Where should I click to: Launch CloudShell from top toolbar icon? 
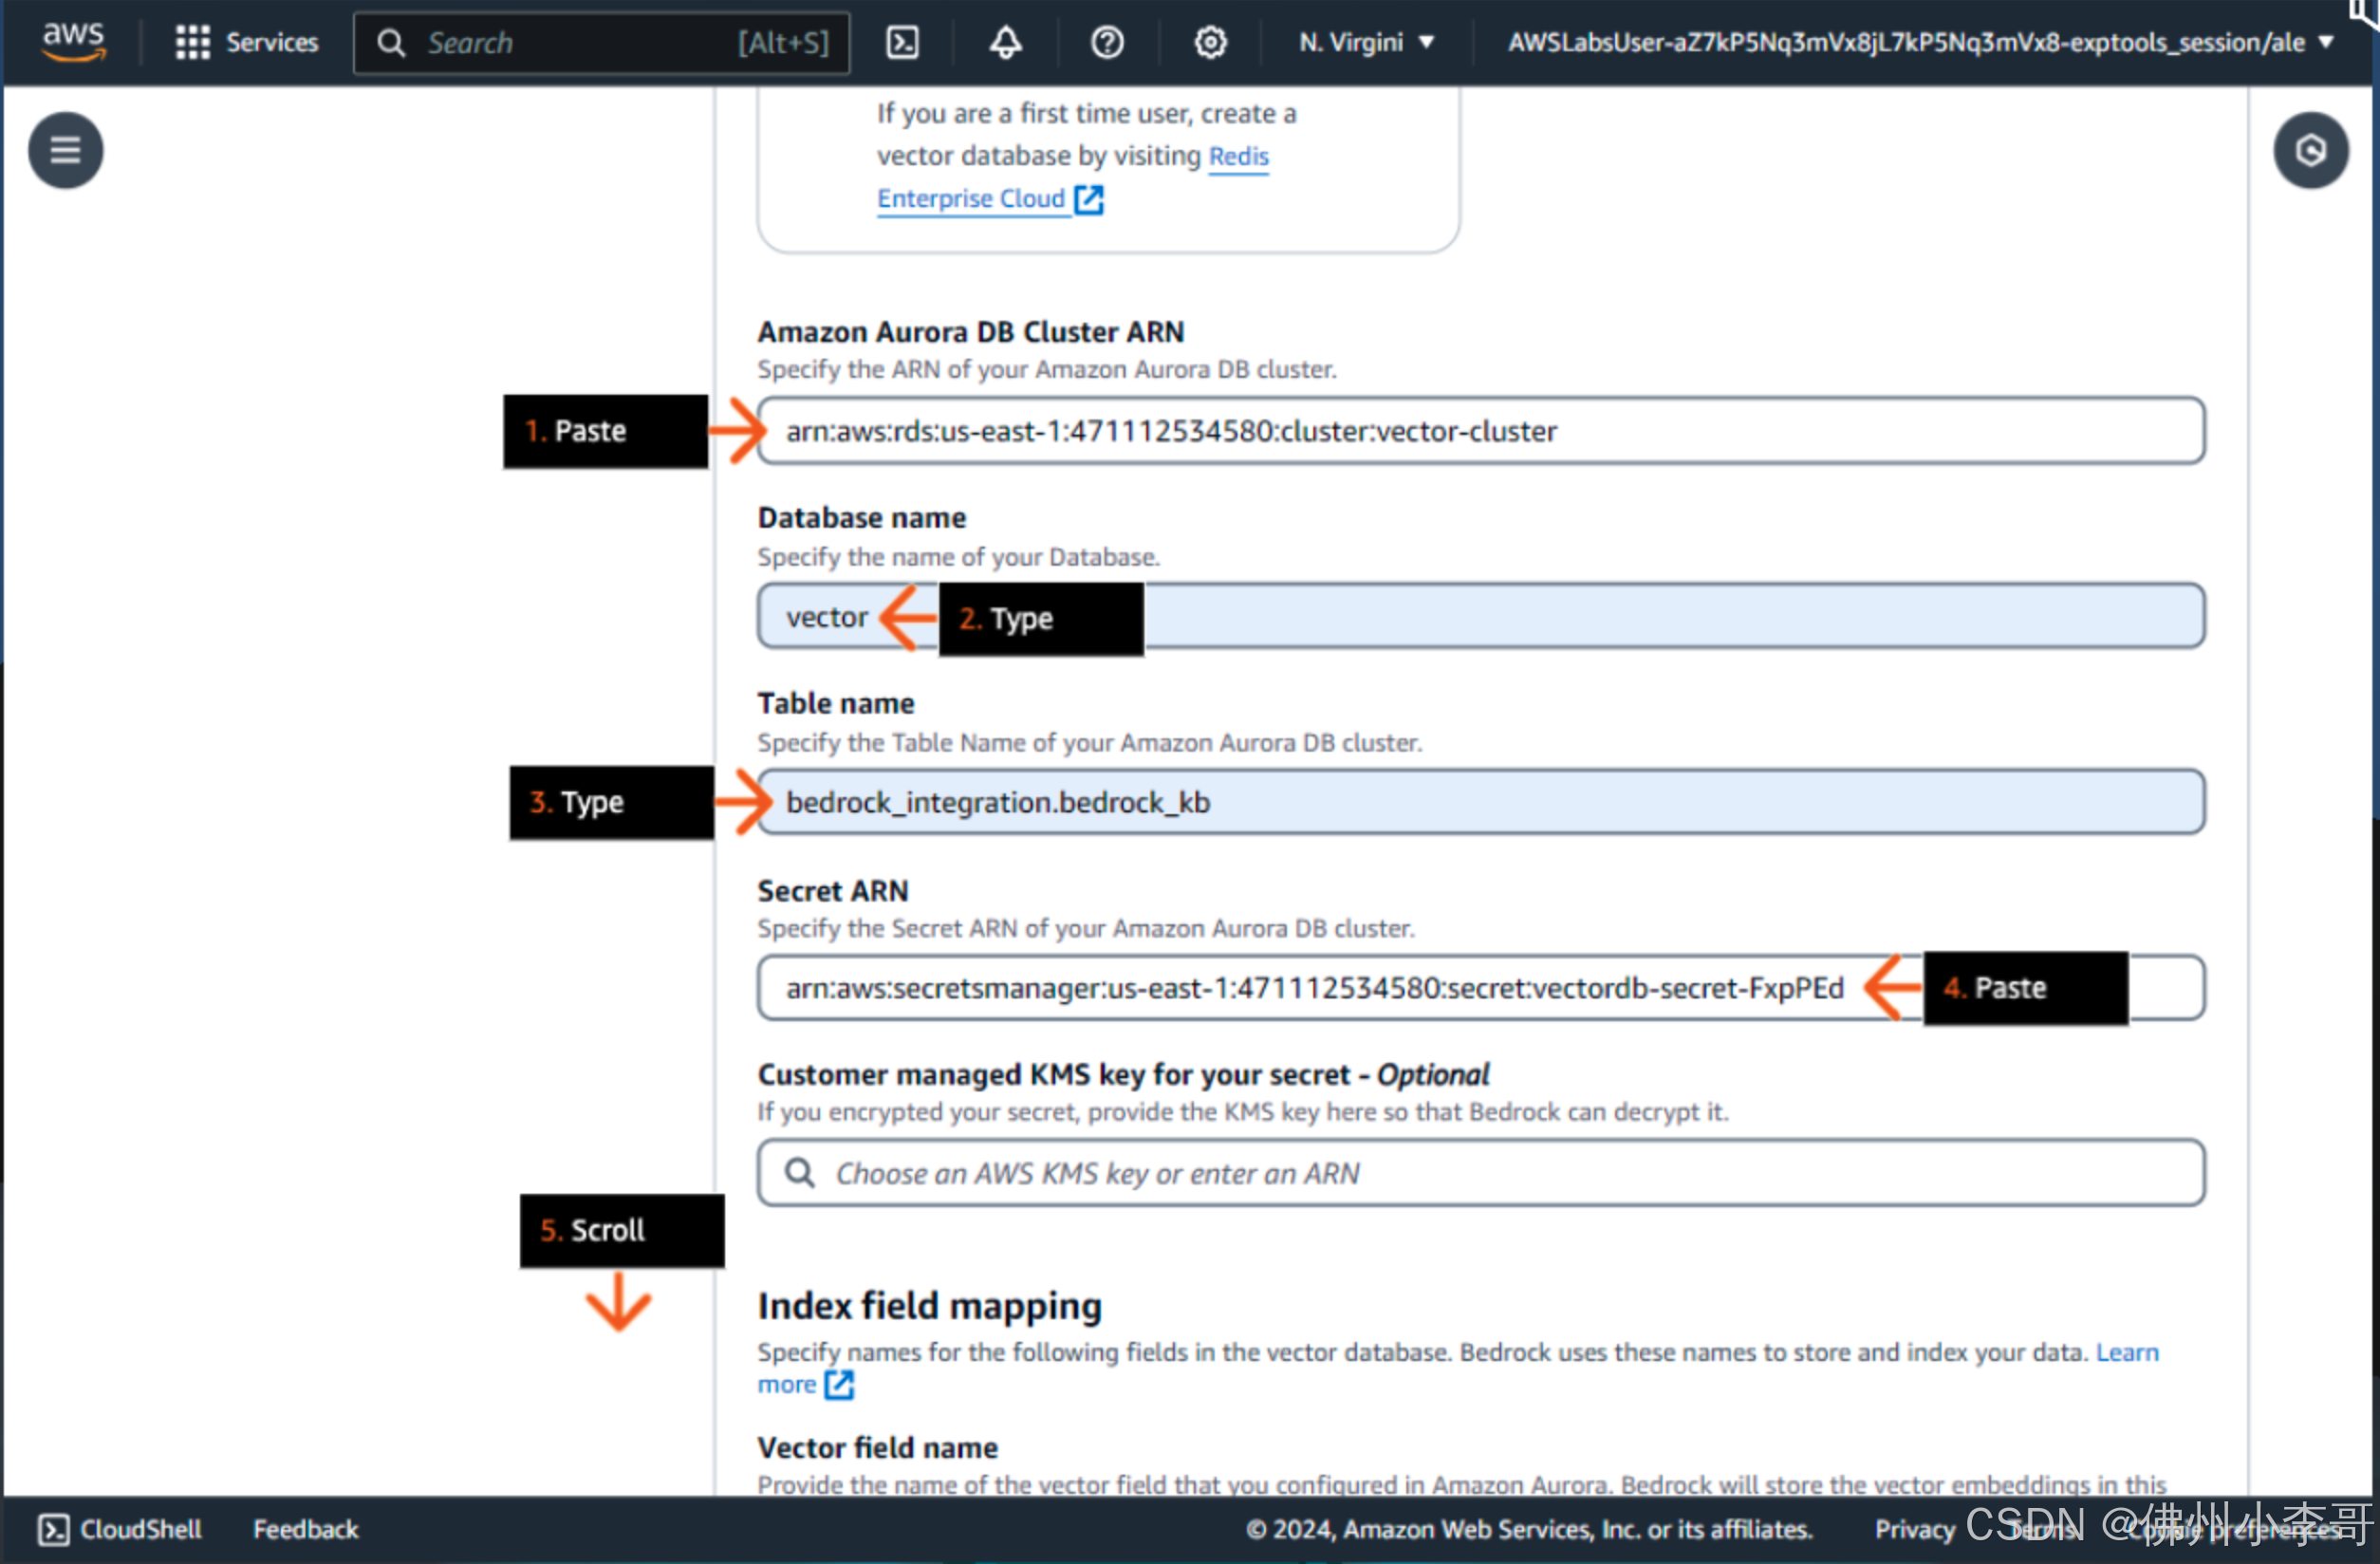903,42
